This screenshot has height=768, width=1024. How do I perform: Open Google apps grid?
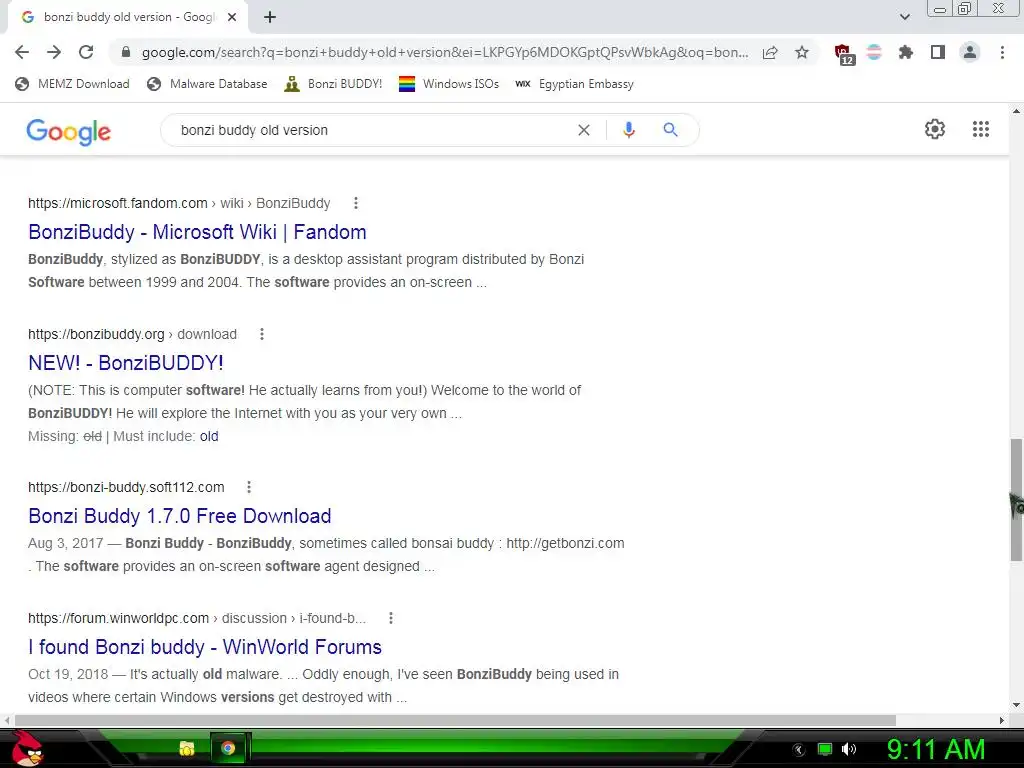point(980,129)
